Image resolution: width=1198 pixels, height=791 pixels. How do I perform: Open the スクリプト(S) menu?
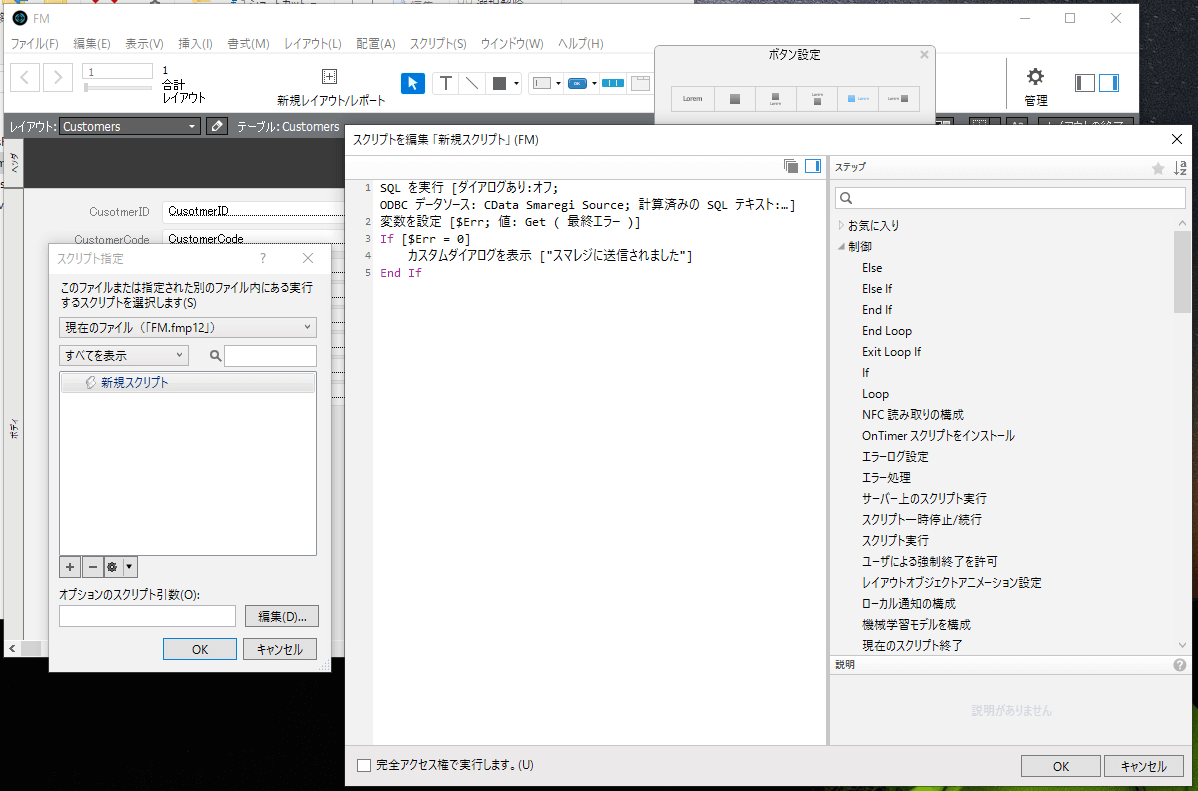click(437, 44)
